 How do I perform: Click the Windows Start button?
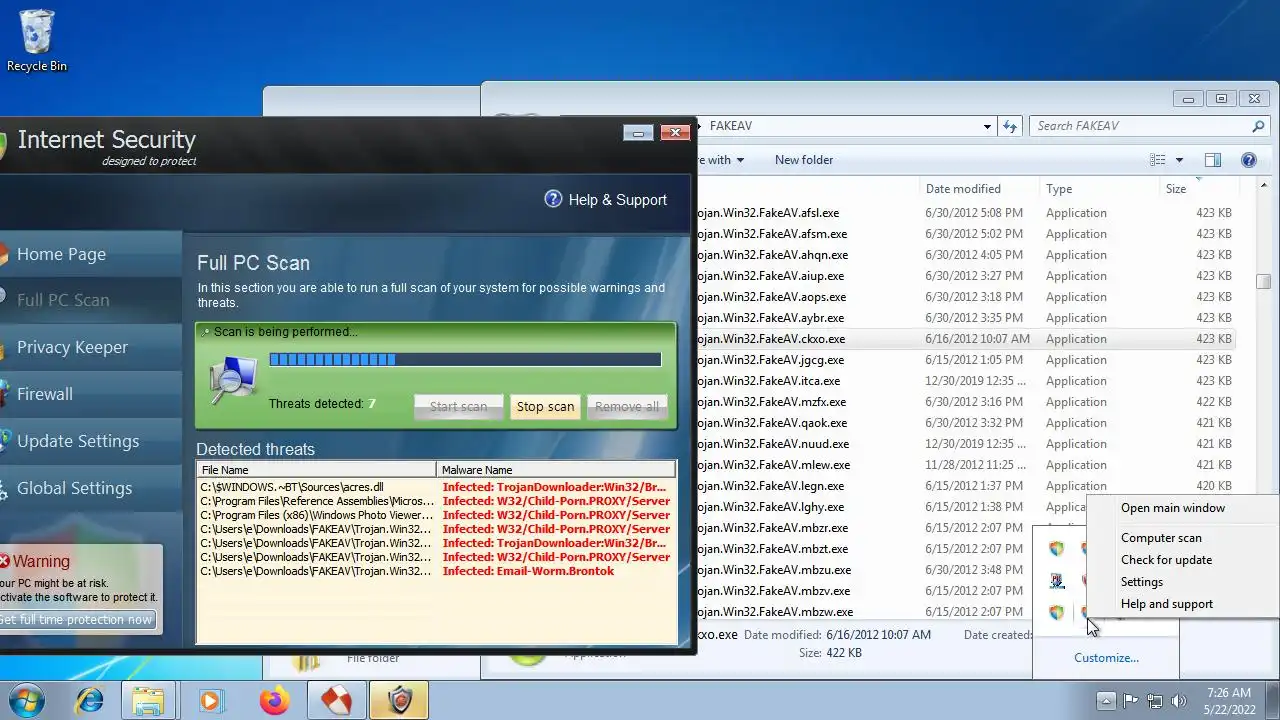26,701
